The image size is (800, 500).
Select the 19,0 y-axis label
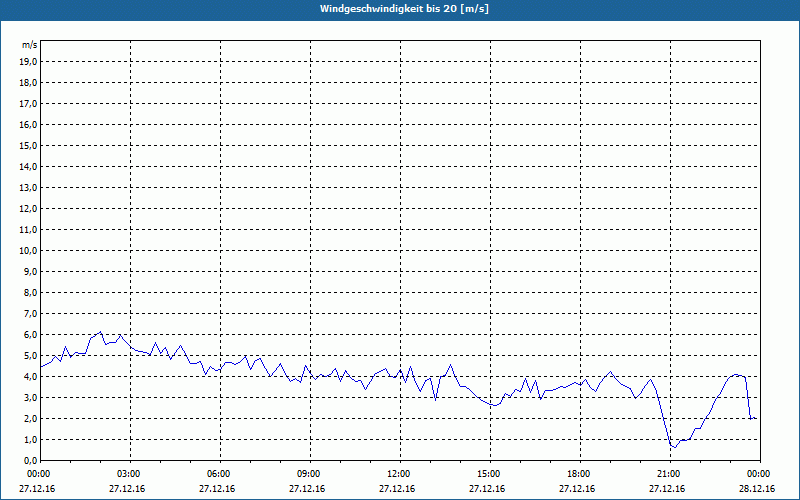29,61
